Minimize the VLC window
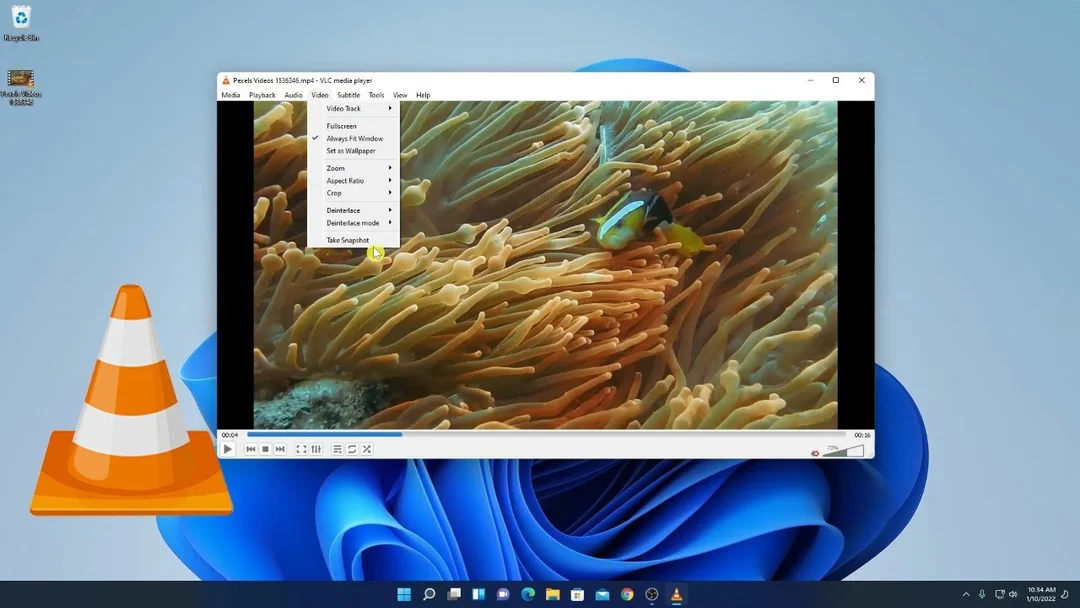The height and width of the screenshot is (608, 1080). click(811, 81)
